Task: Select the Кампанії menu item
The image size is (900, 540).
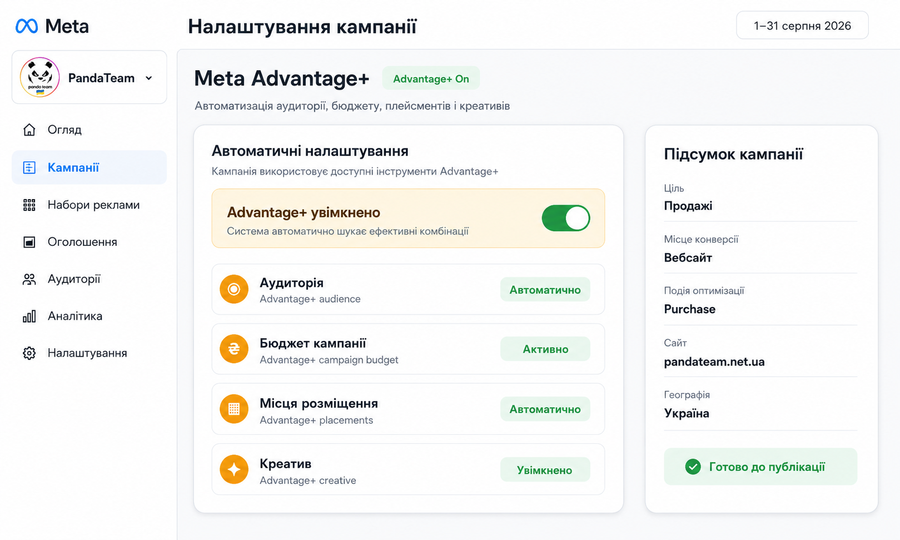Action: (x=89, y=168)
